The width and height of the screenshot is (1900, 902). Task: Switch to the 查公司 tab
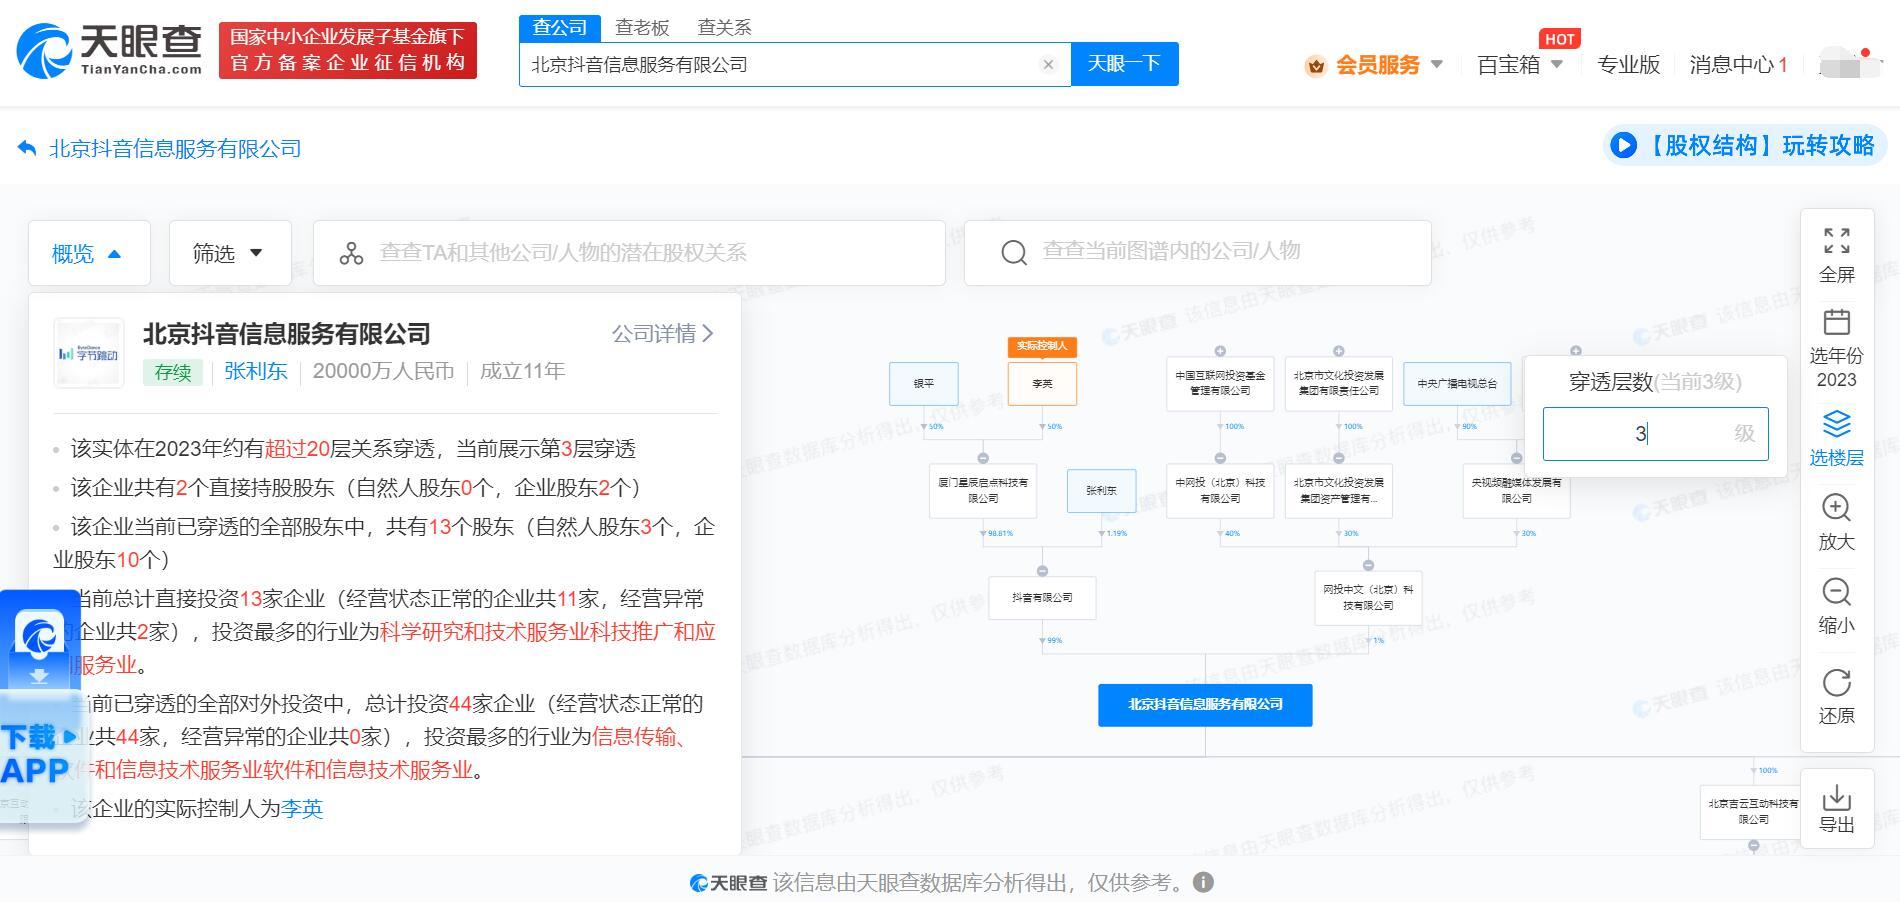point(560,28)
